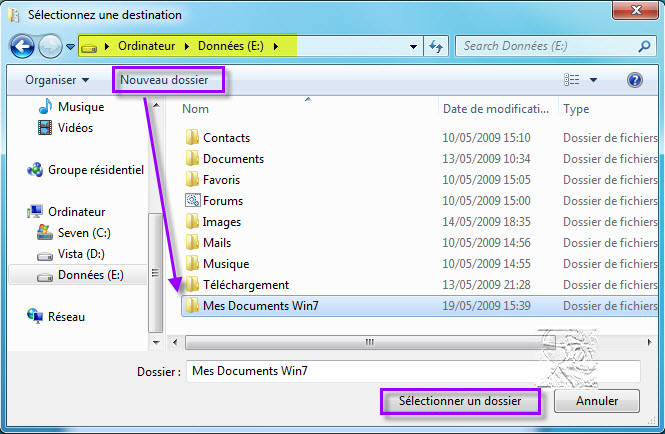Select Vidéos library in sidebar
This screenshot has width=665, height=434.
click(75, 127)
